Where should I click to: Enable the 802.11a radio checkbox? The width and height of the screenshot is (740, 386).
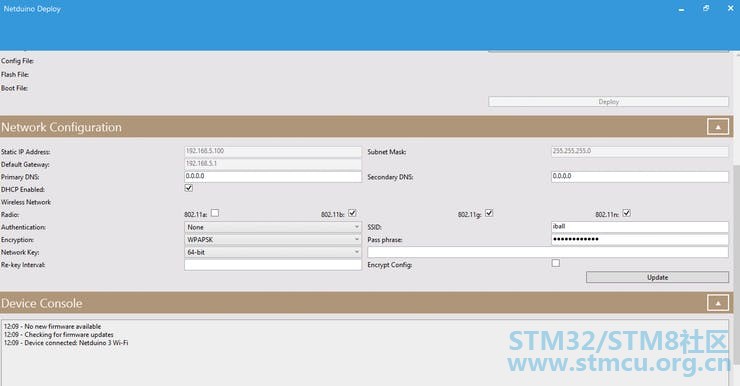click(x=215, y=213)
